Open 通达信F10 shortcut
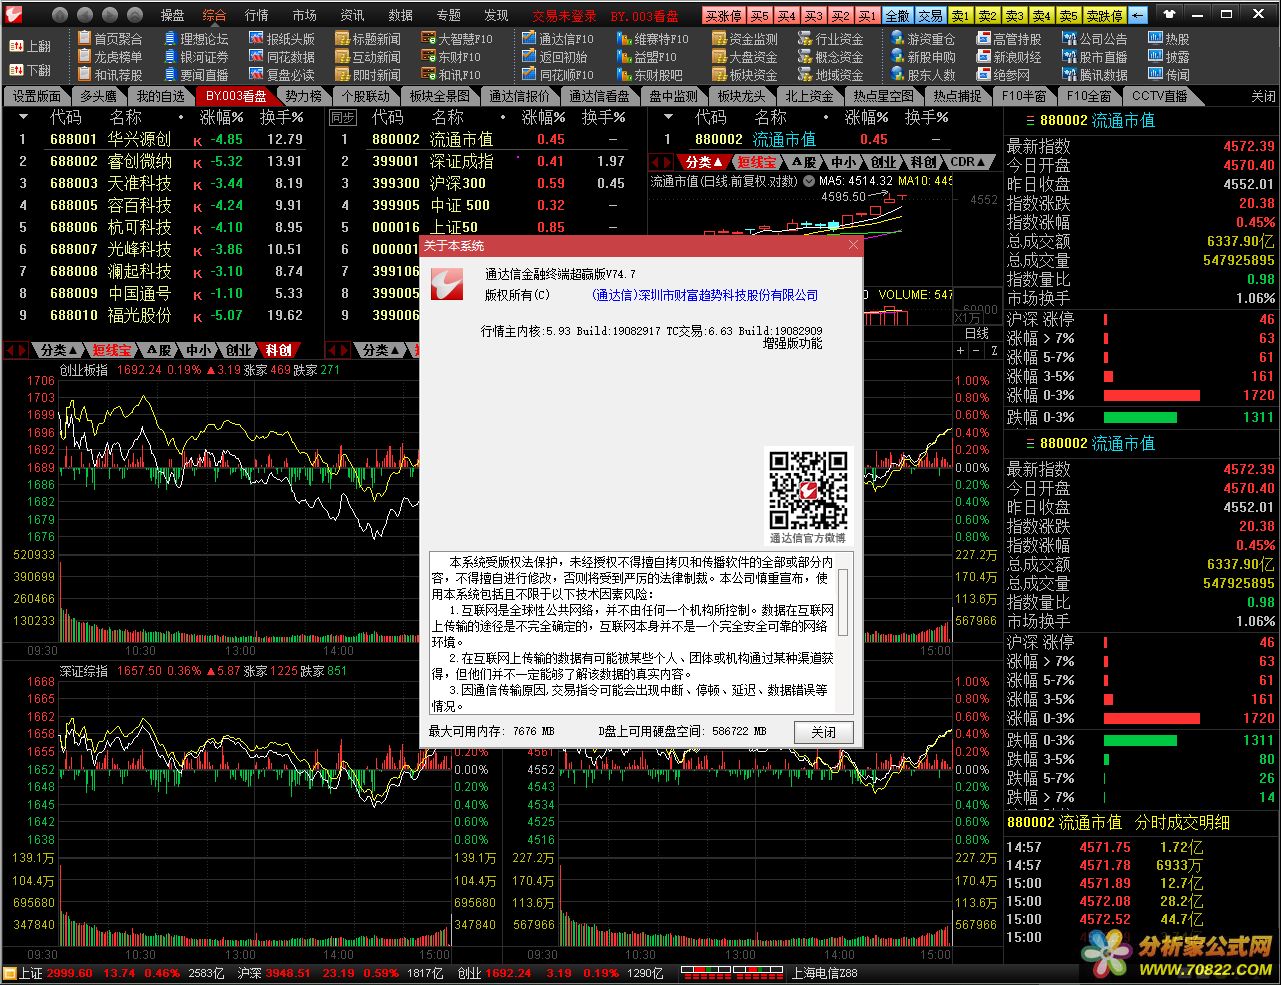 click(x=558, y=39)
